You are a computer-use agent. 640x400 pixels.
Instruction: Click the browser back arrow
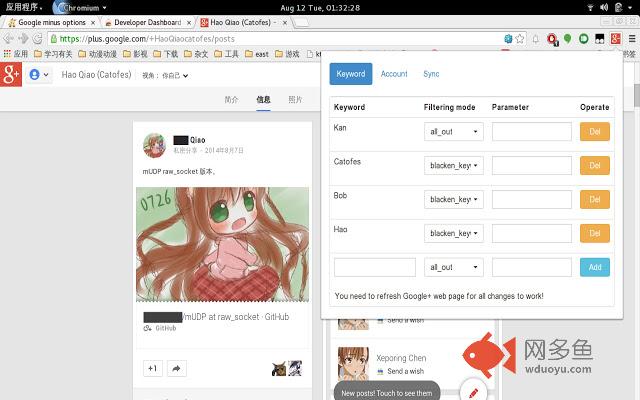pos(8,39)
